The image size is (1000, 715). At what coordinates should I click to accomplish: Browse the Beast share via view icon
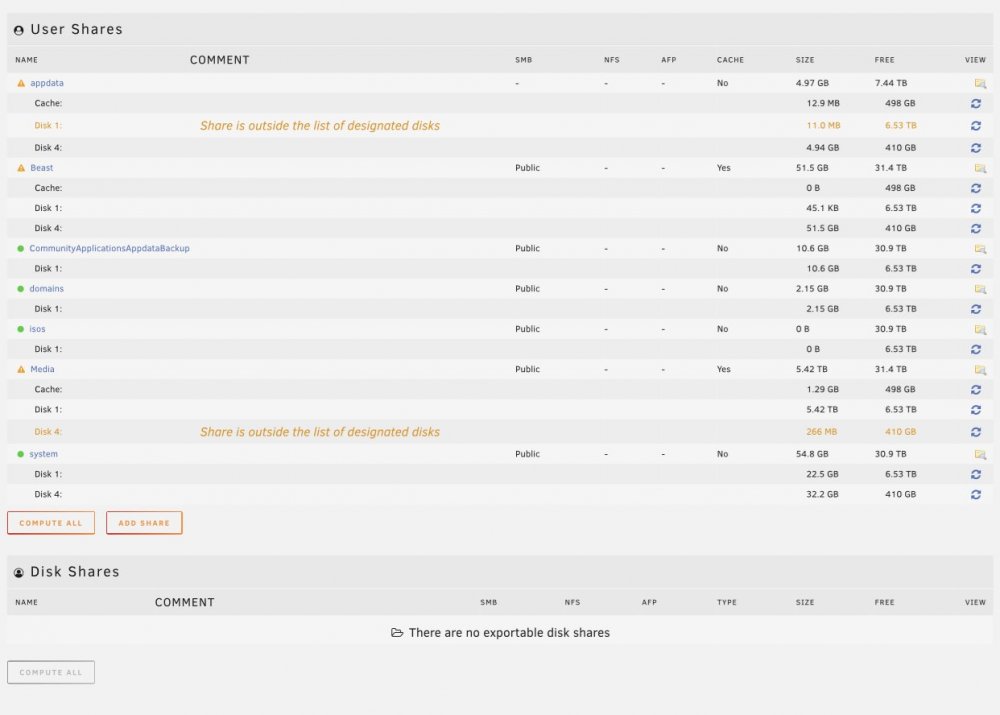coord(980,168)
